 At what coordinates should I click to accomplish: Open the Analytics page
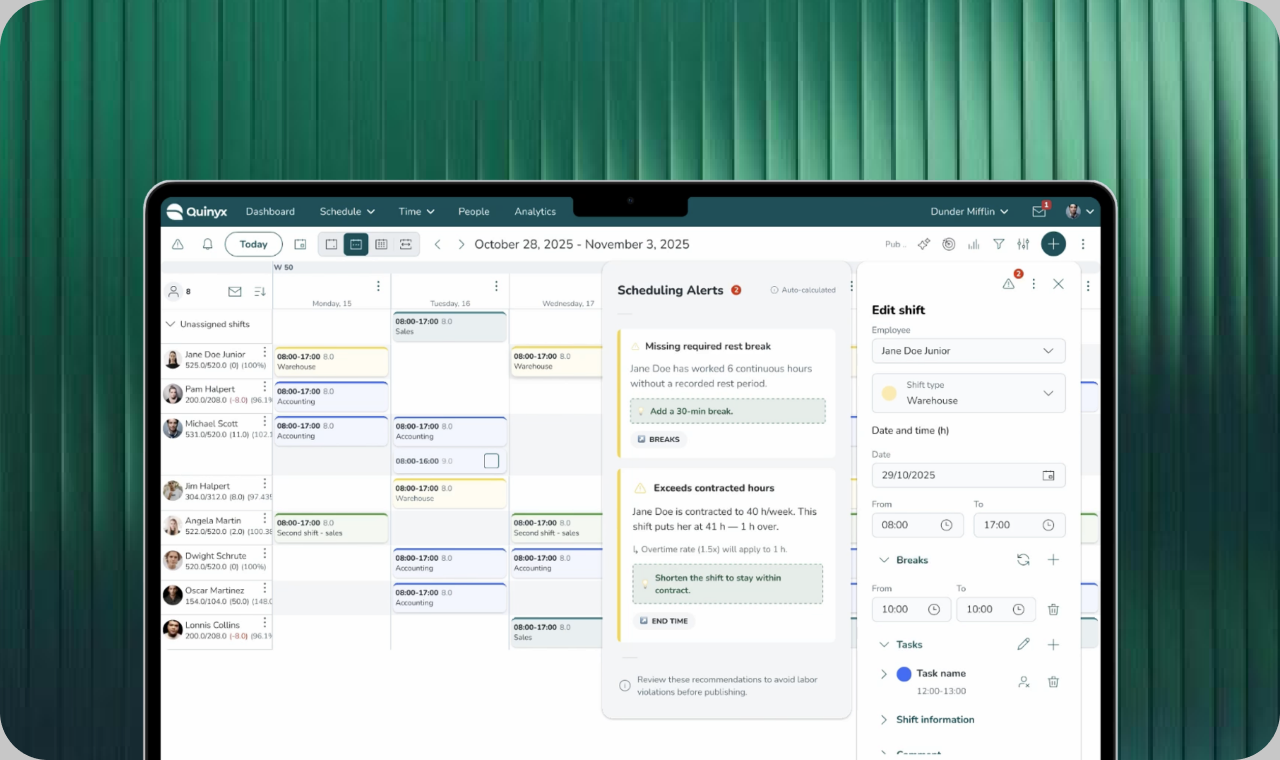(x=535, y=212)
